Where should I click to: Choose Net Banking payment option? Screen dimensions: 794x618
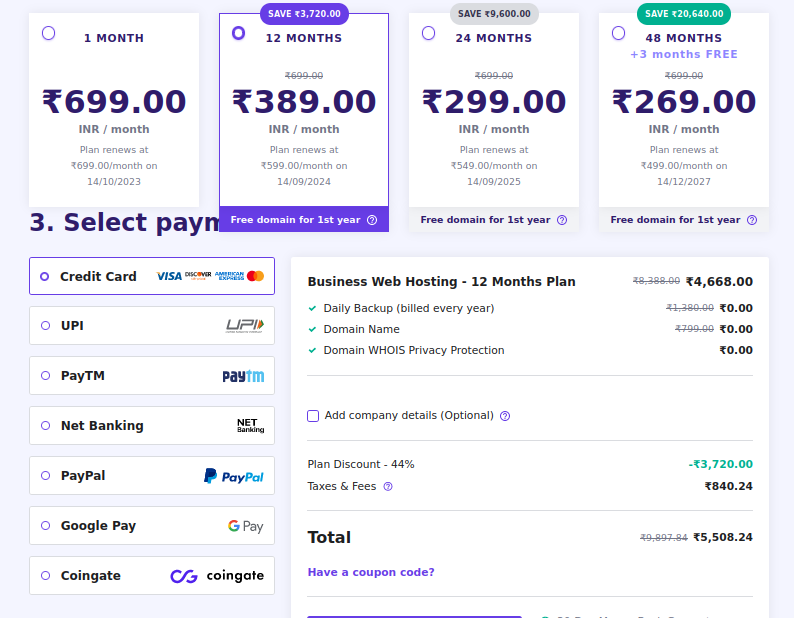(45, 426)
